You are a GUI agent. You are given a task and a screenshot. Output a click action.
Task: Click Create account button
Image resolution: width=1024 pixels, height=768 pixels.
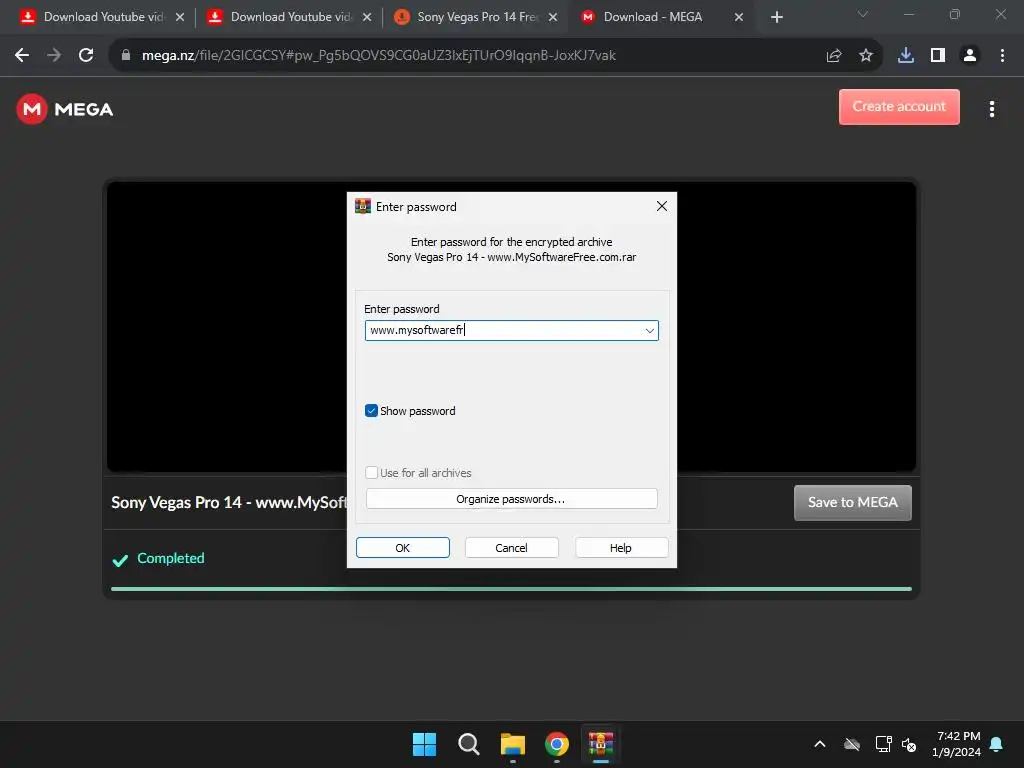(x=899, y=107)
